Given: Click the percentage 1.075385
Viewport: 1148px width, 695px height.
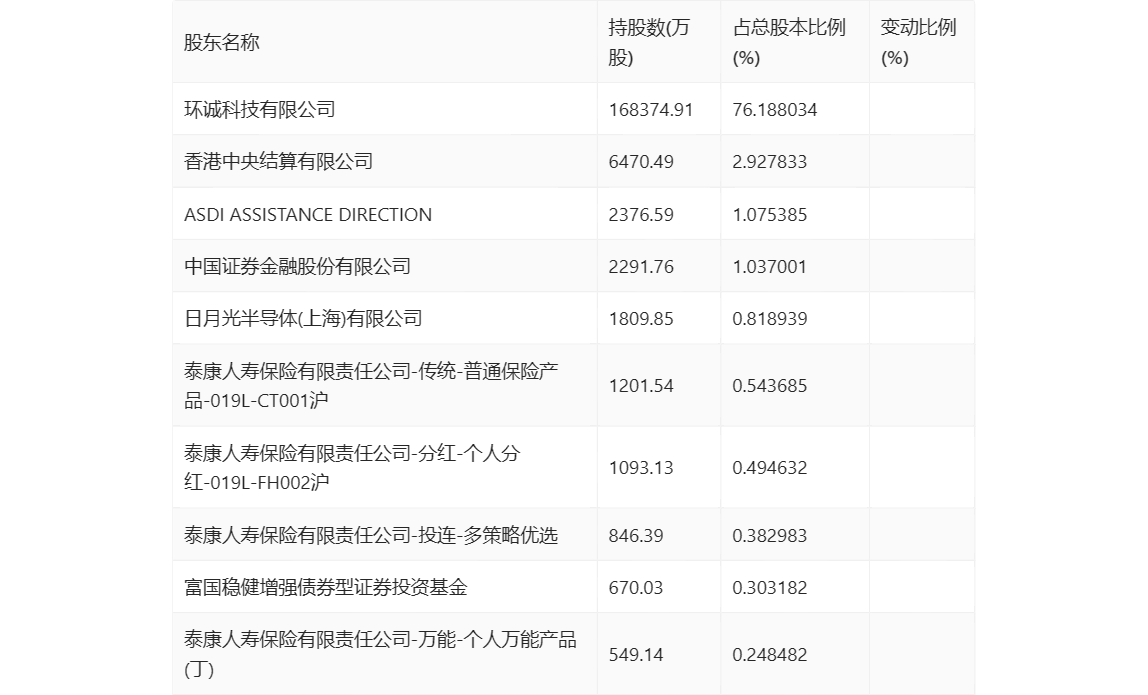Looking at the screenshot, I should [x=769, y=215].
